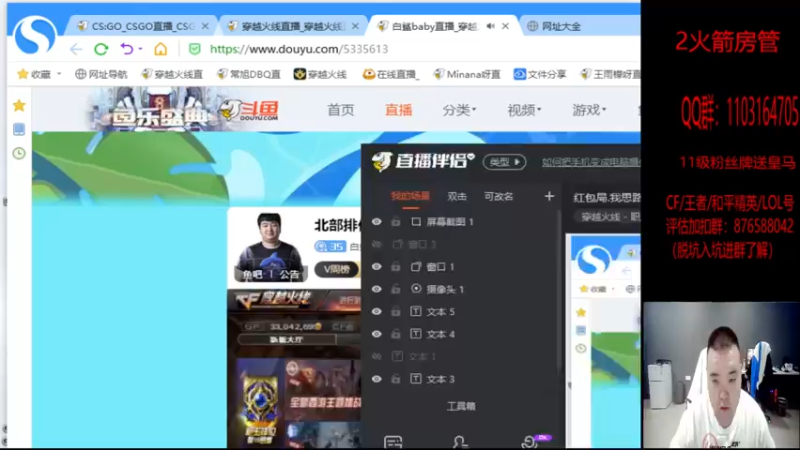Click the bottom-left message panel icon in 直播伴侣
This screenshot has height=450, width=800.
393,442
